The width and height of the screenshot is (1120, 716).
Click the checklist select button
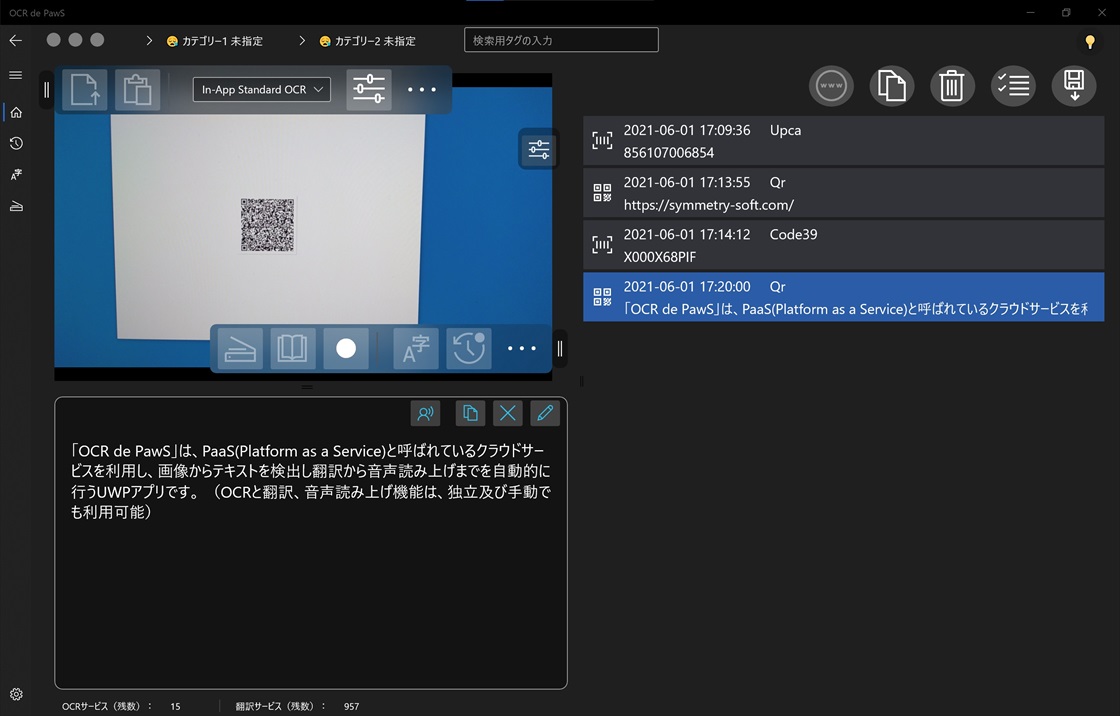click(1013, 86)
